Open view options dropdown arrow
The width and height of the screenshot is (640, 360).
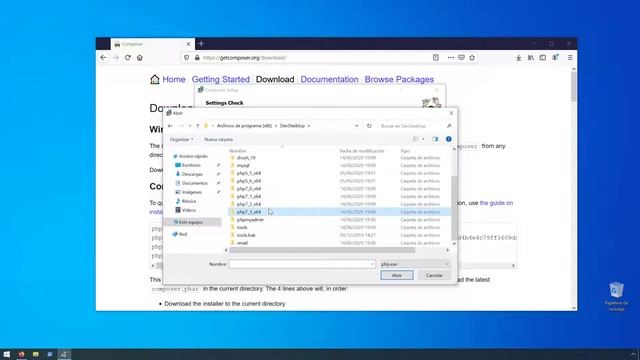[423, 139]
